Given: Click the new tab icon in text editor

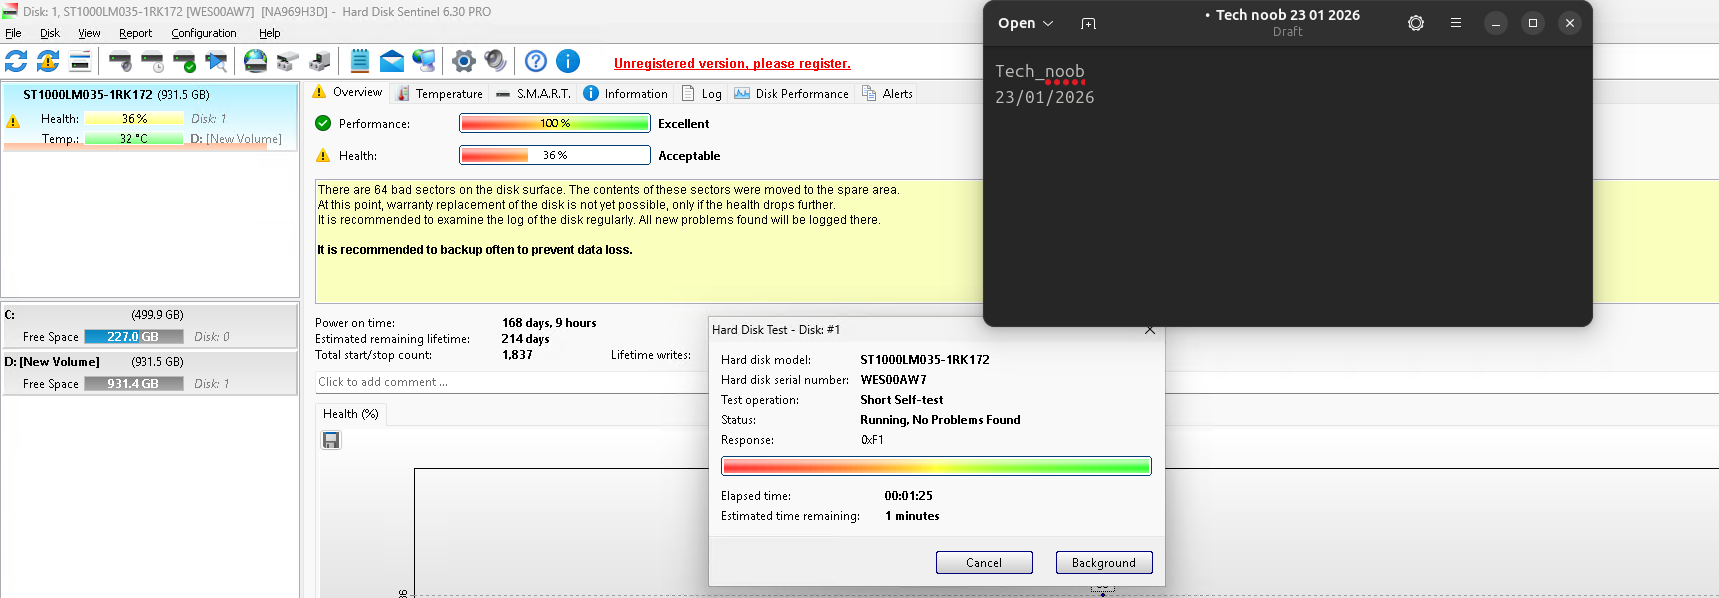Looking at the screenshot, I should click(x=1088, y=23).
